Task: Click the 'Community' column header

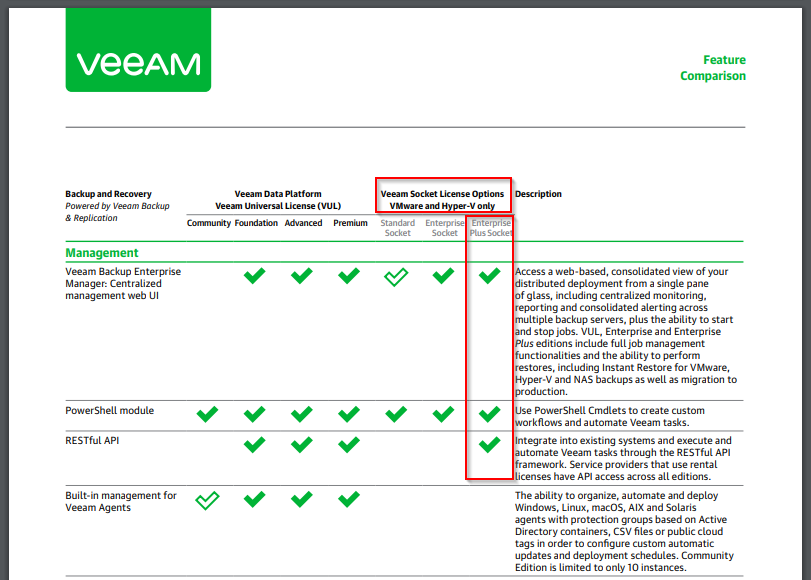Action: [x=208, y=223]
